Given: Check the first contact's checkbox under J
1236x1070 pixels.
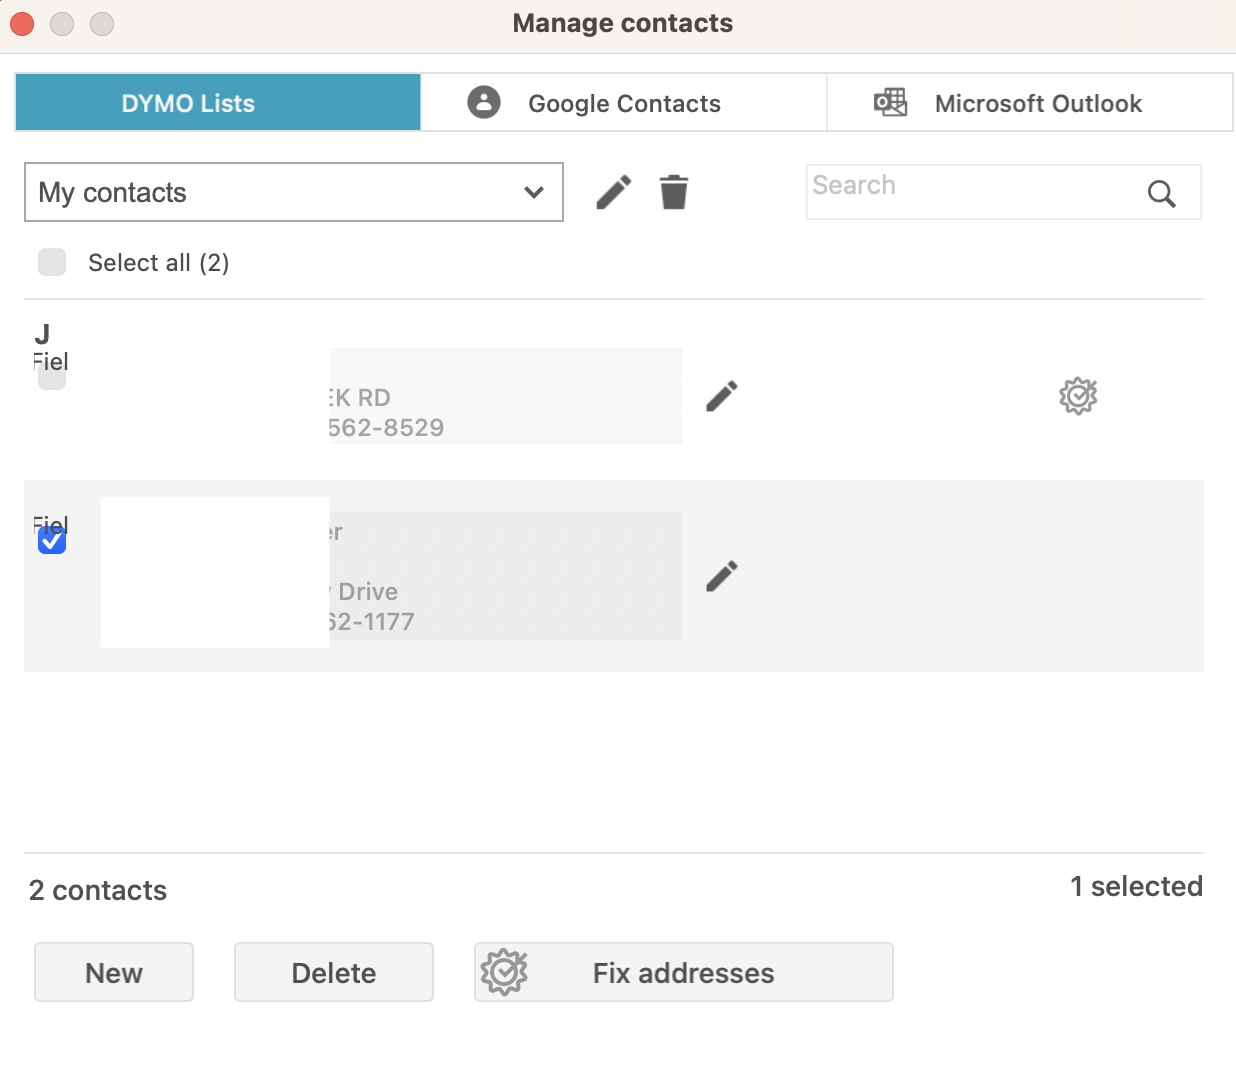Looking at the screenshot, I should point(52,379).
